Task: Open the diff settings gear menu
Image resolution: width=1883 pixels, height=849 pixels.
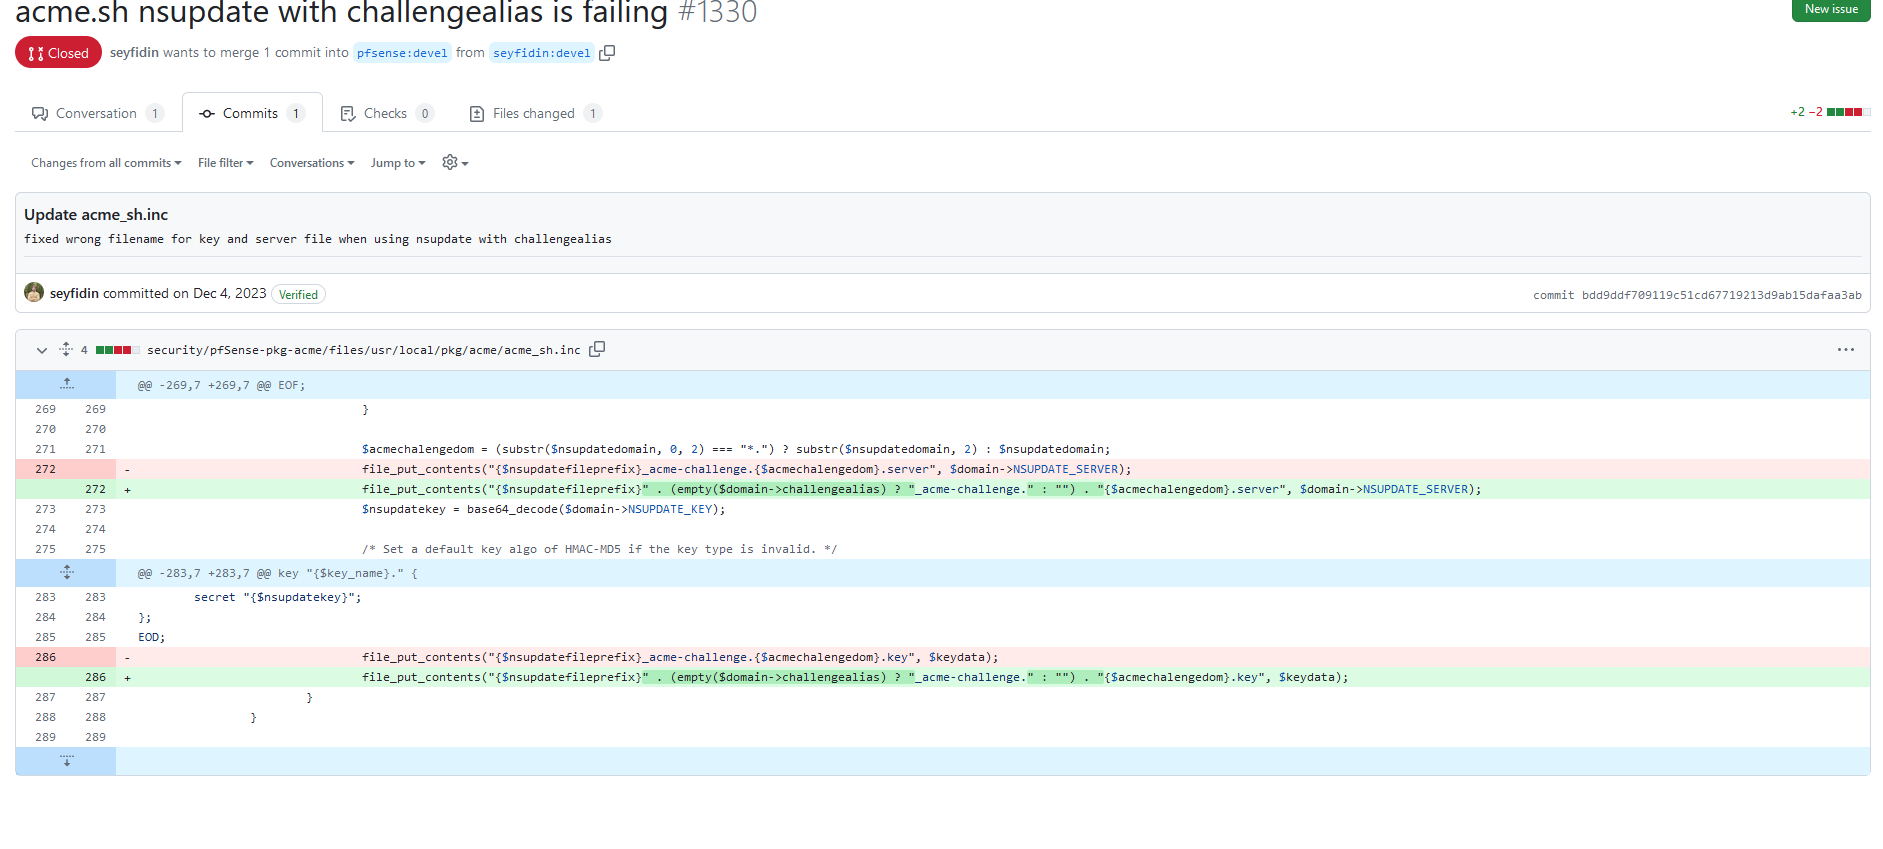Action: 455,162
